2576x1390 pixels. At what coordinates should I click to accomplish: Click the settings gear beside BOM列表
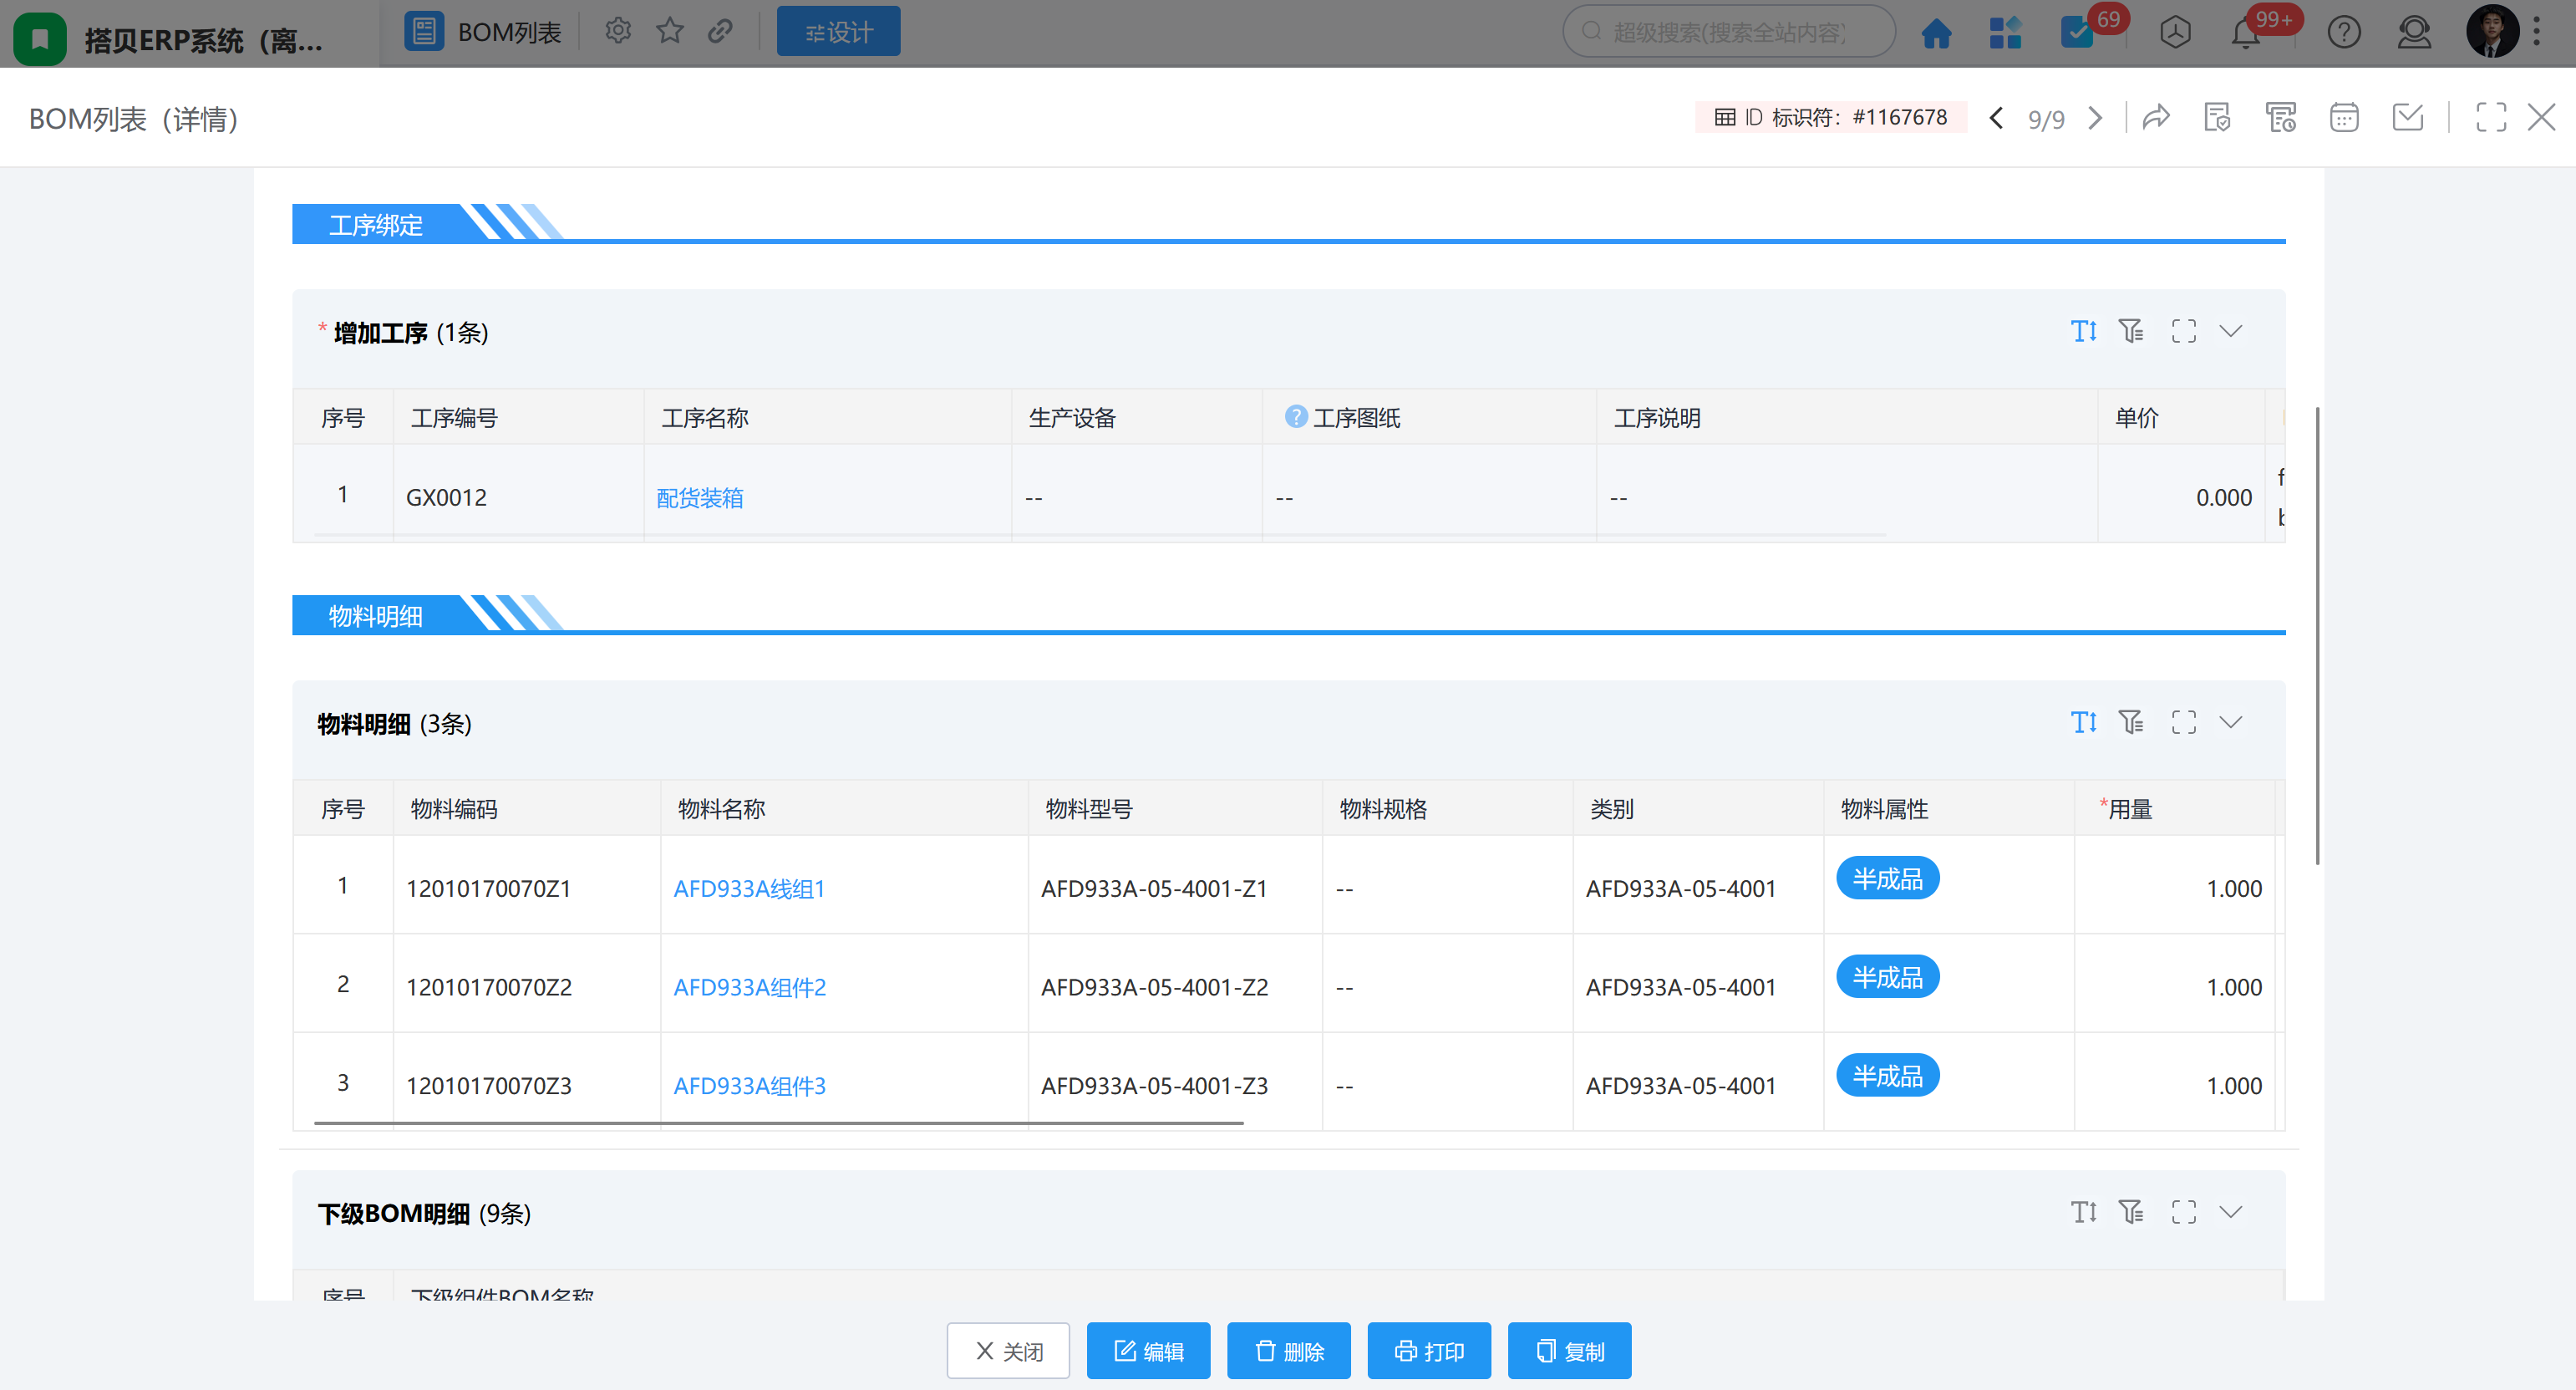coord(618,32)
